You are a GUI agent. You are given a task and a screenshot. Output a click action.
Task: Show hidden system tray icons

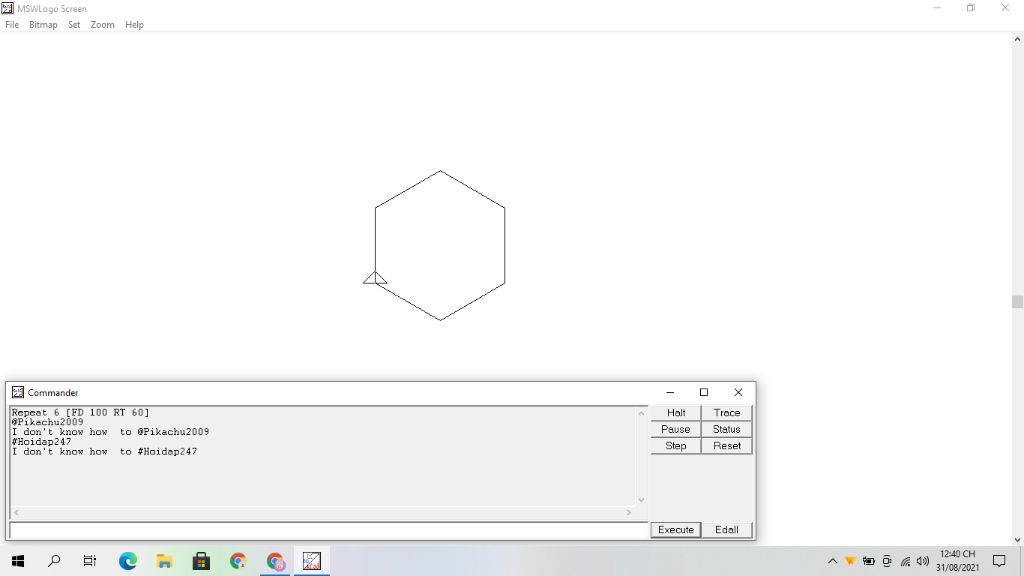pyautogui.click(x=832, y=561)
